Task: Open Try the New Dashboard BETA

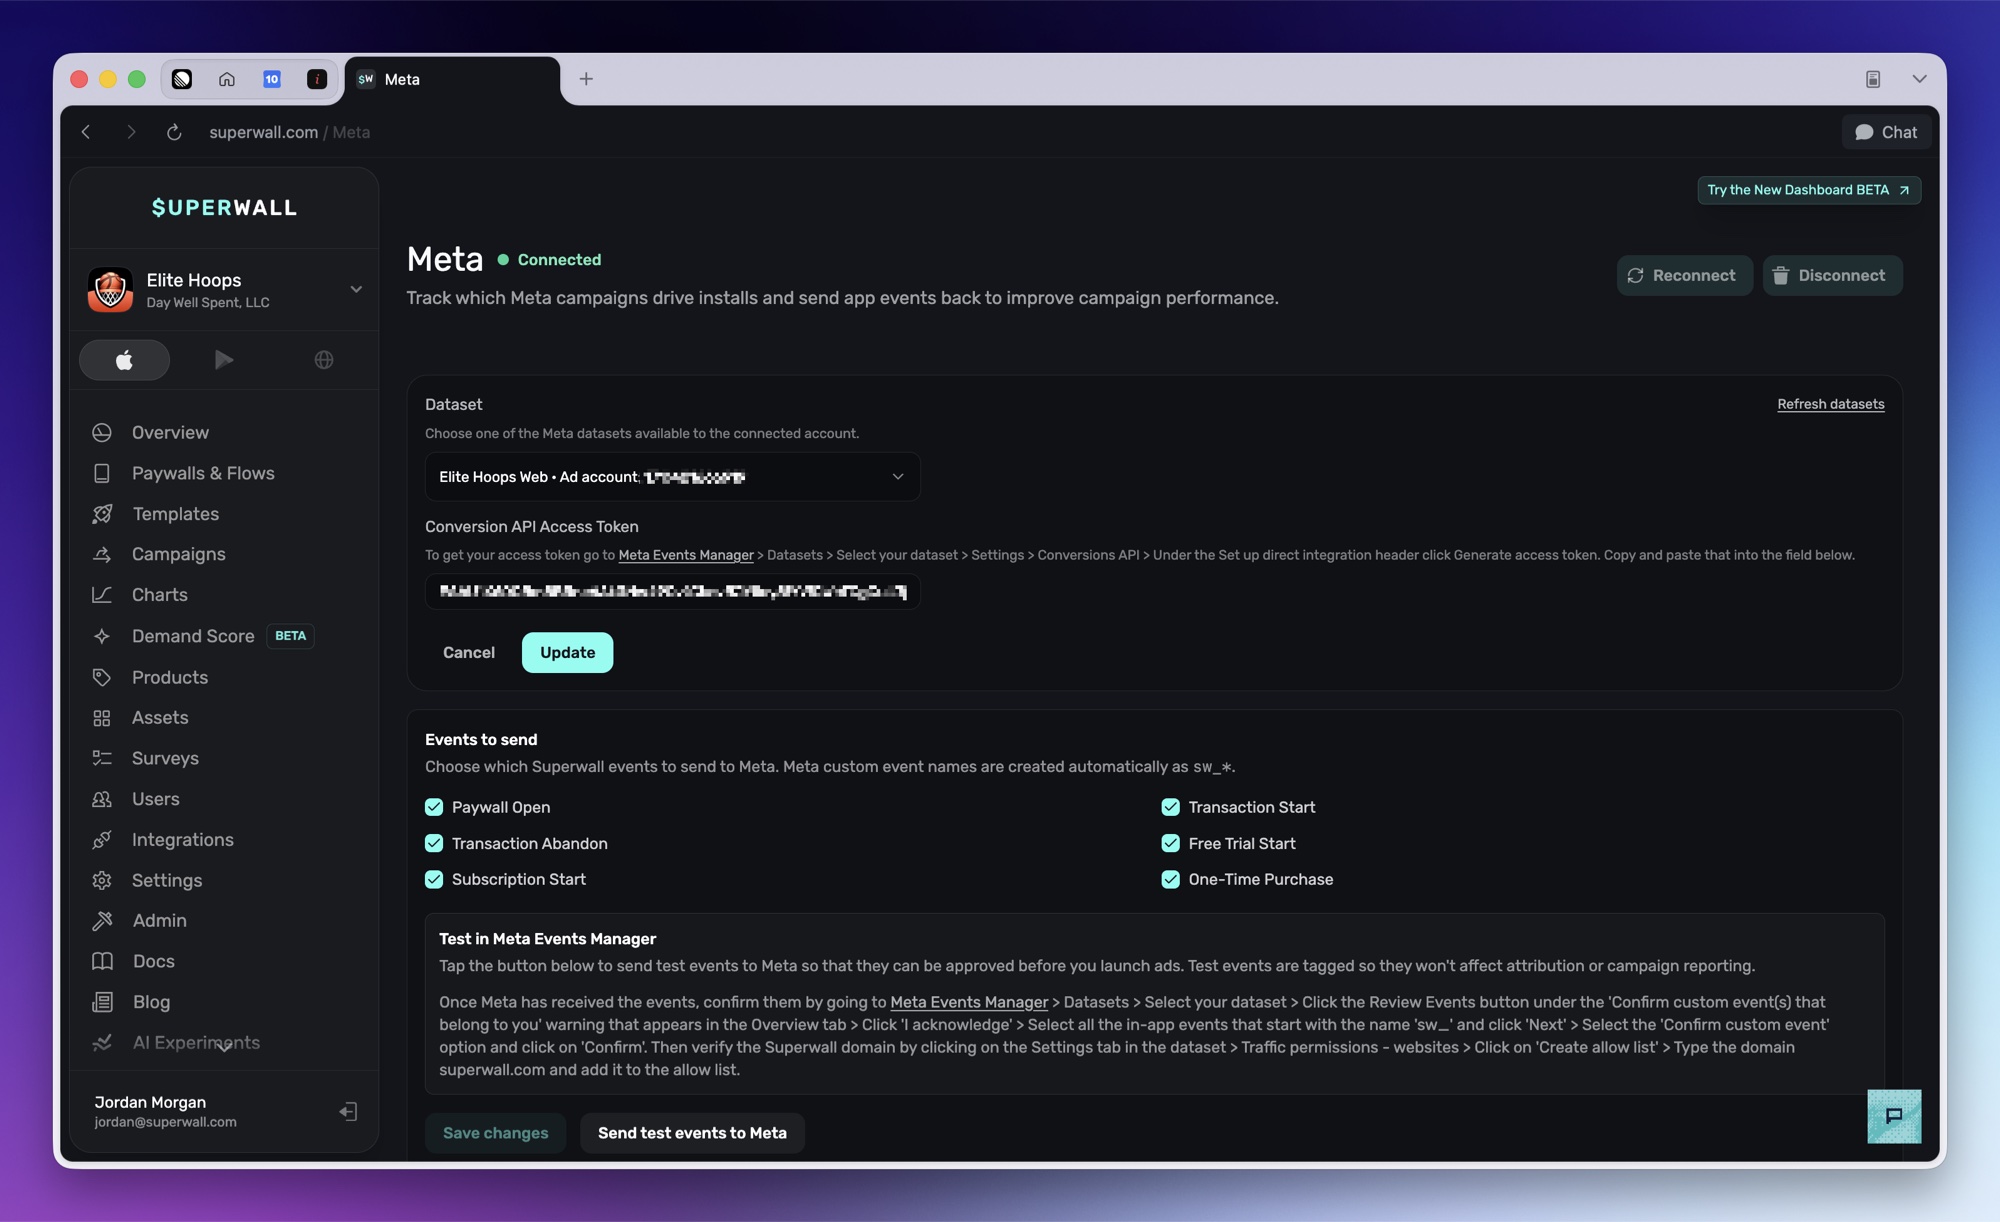Action: point(1808,190)
